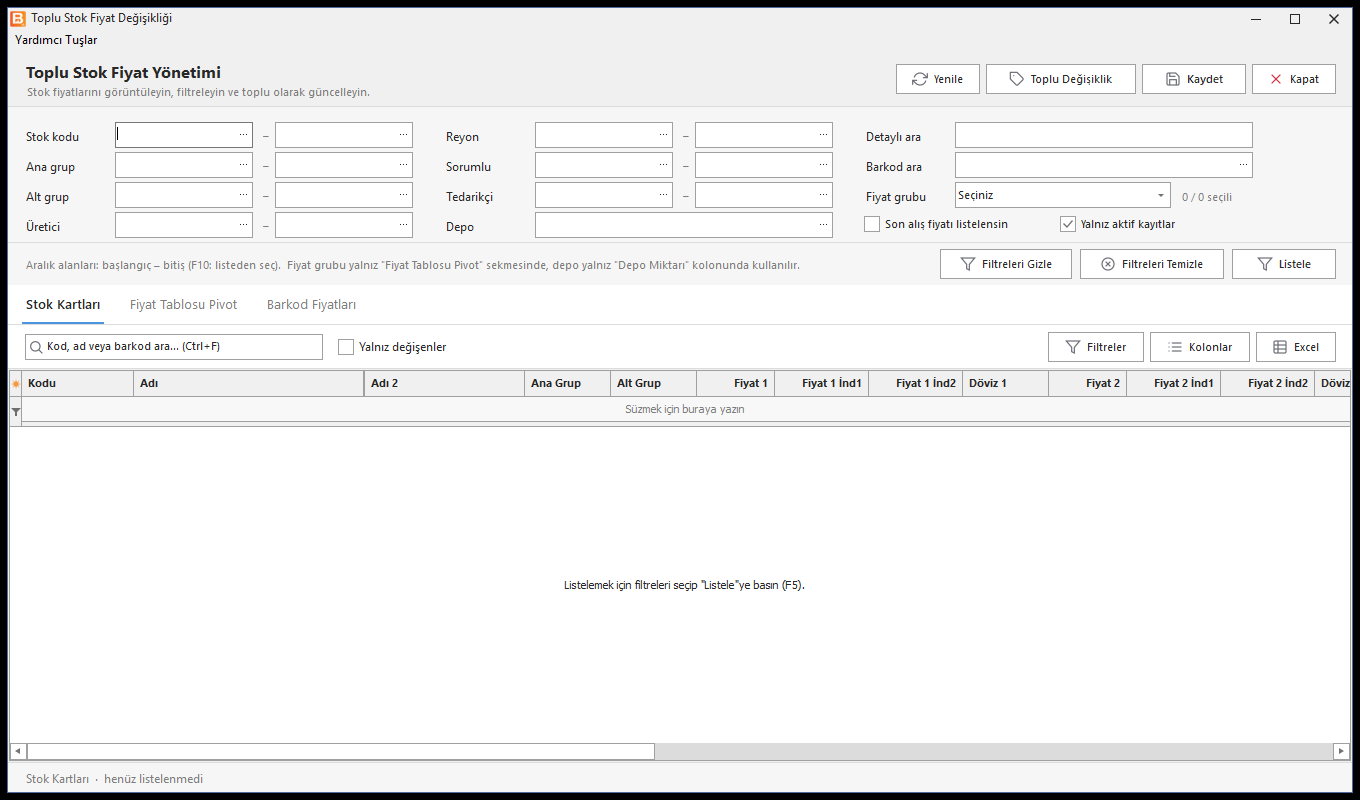Click the right arrow of the horizontal scrollbar
Image resolution: width=1360 pixels, height=800 pixels.
(1341, 751)
